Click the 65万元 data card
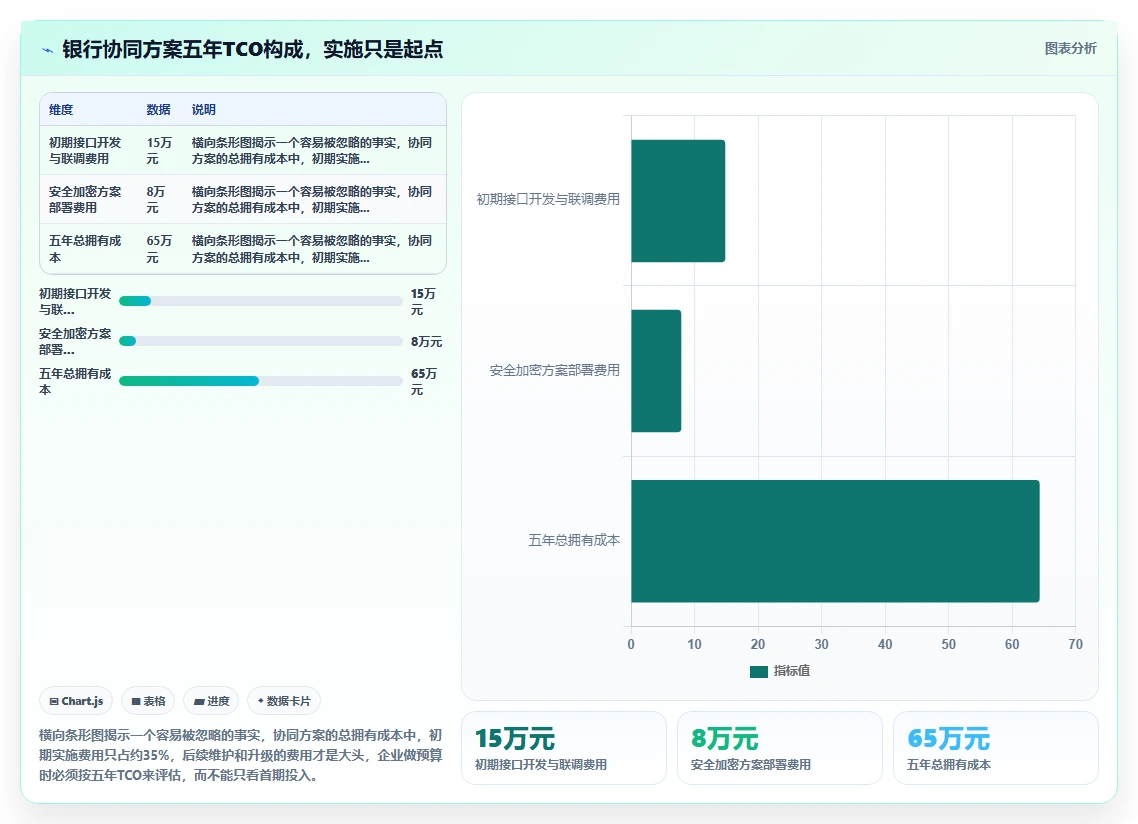 click(x=995, y=748)
